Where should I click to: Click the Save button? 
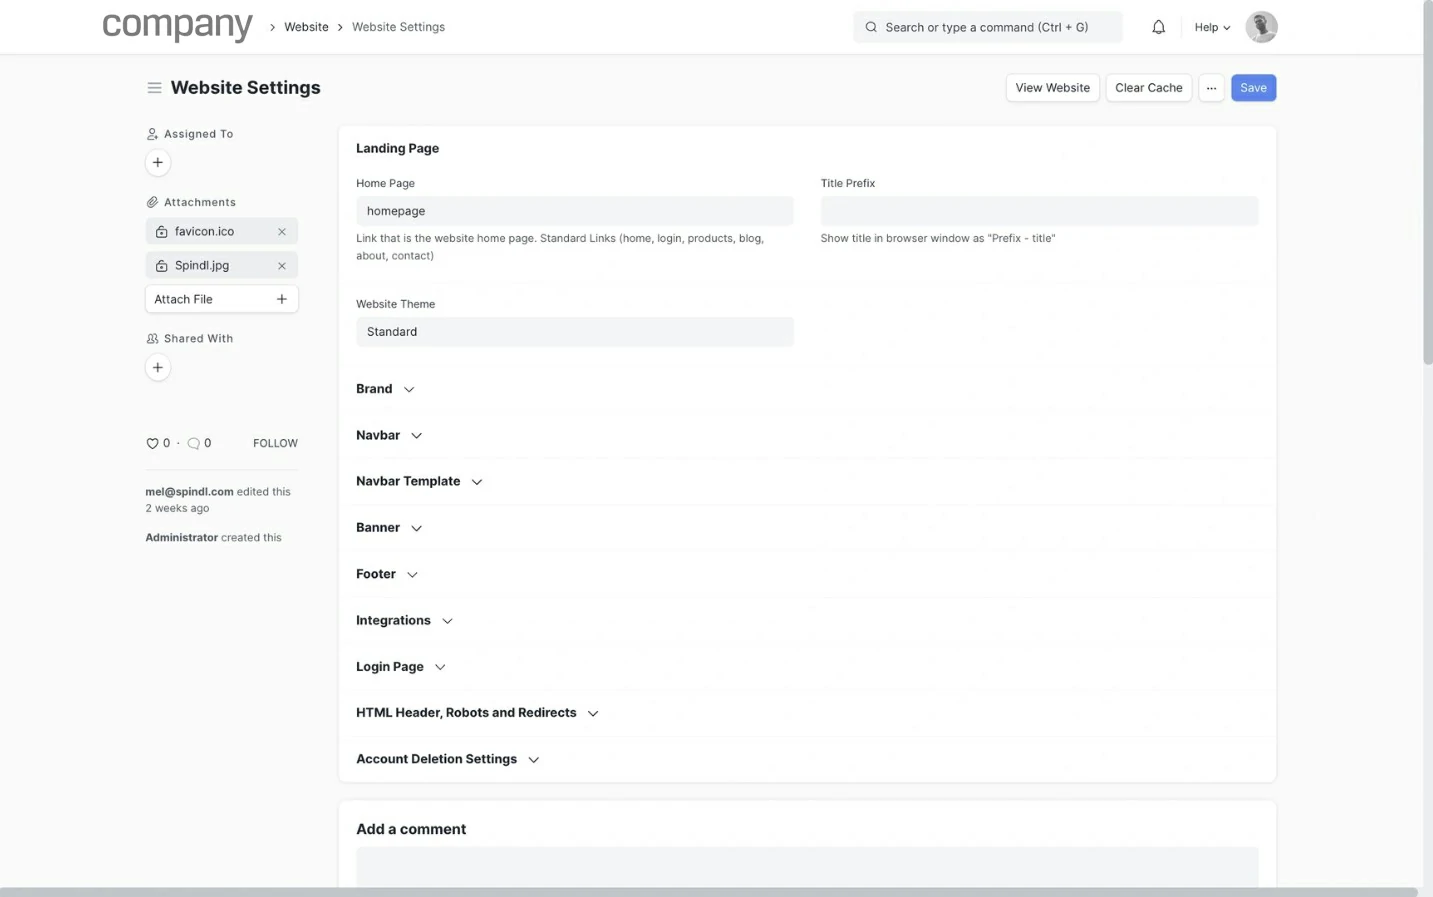pos(1253,88)
